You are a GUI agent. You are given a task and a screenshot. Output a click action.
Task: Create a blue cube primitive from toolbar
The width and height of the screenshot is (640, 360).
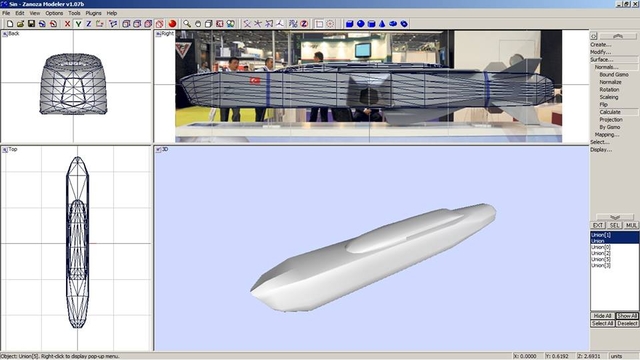pyautogui.click(x=349, y=24)
